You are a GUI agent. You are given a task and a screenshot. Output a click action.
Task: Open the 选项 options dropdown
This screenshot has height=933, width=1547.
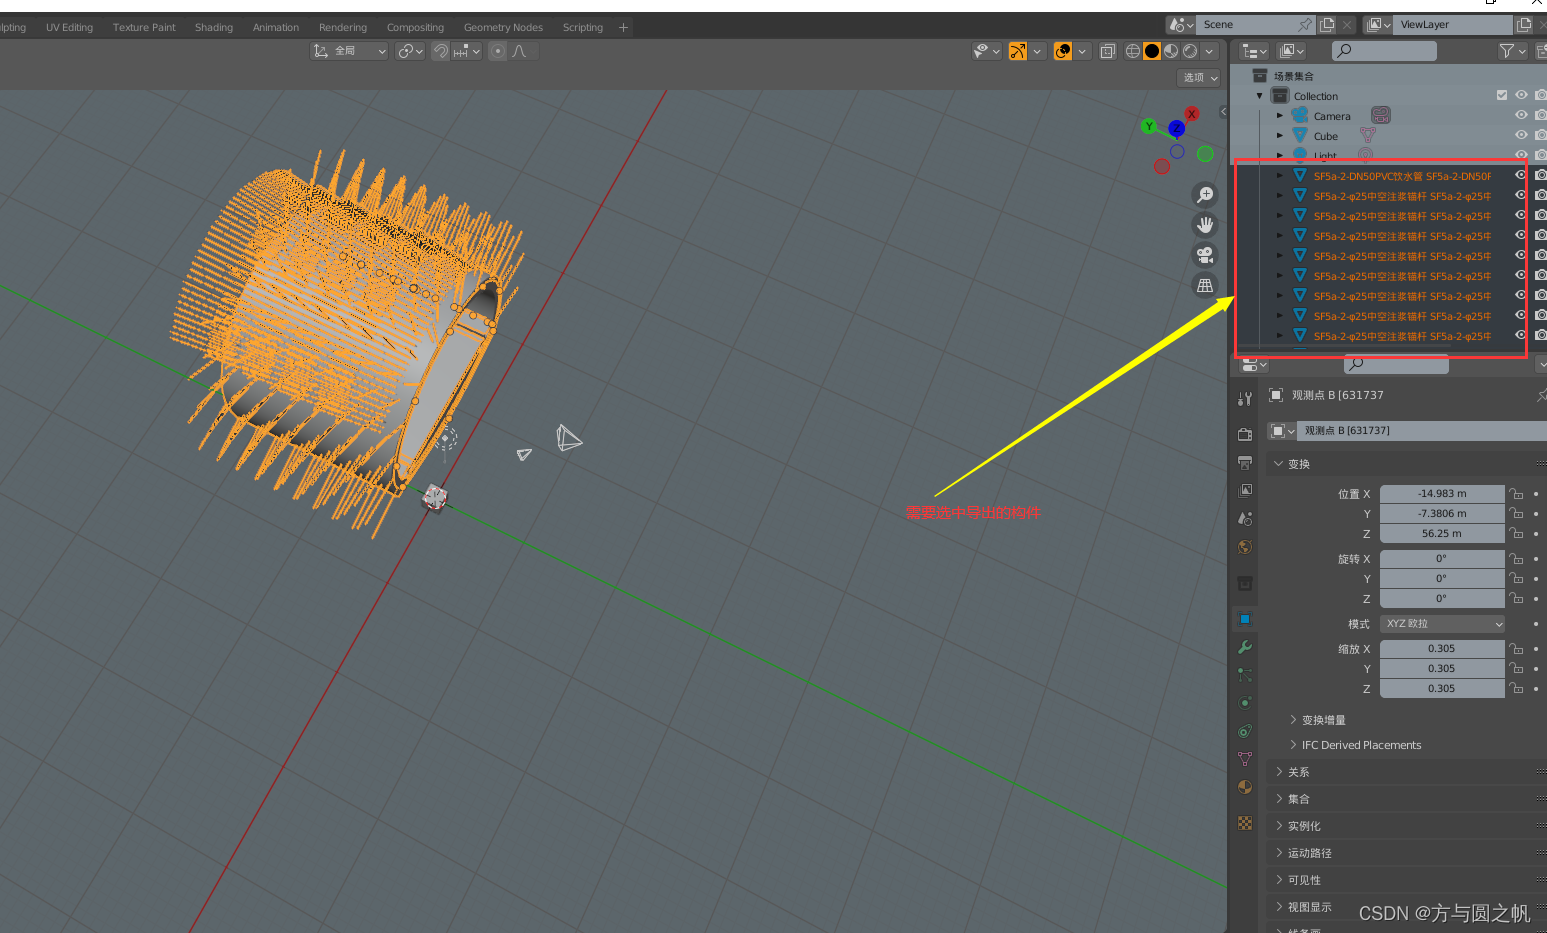[1201, 78]
